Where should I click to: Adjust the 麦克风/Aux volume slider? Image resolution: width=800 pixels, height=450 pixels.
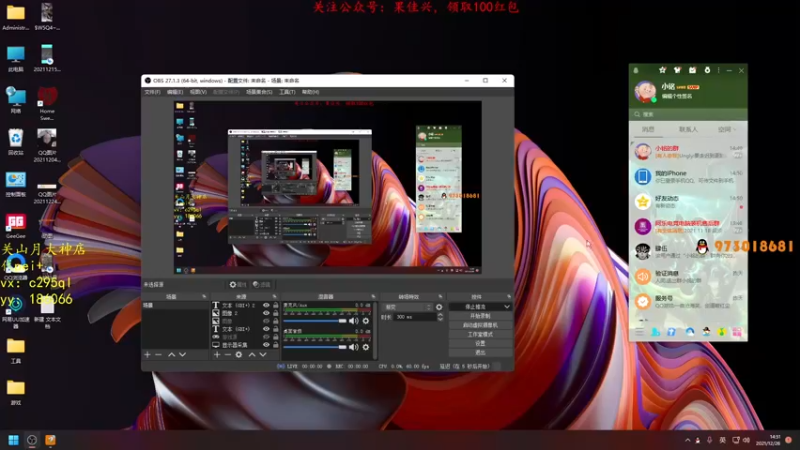point(314,321)
